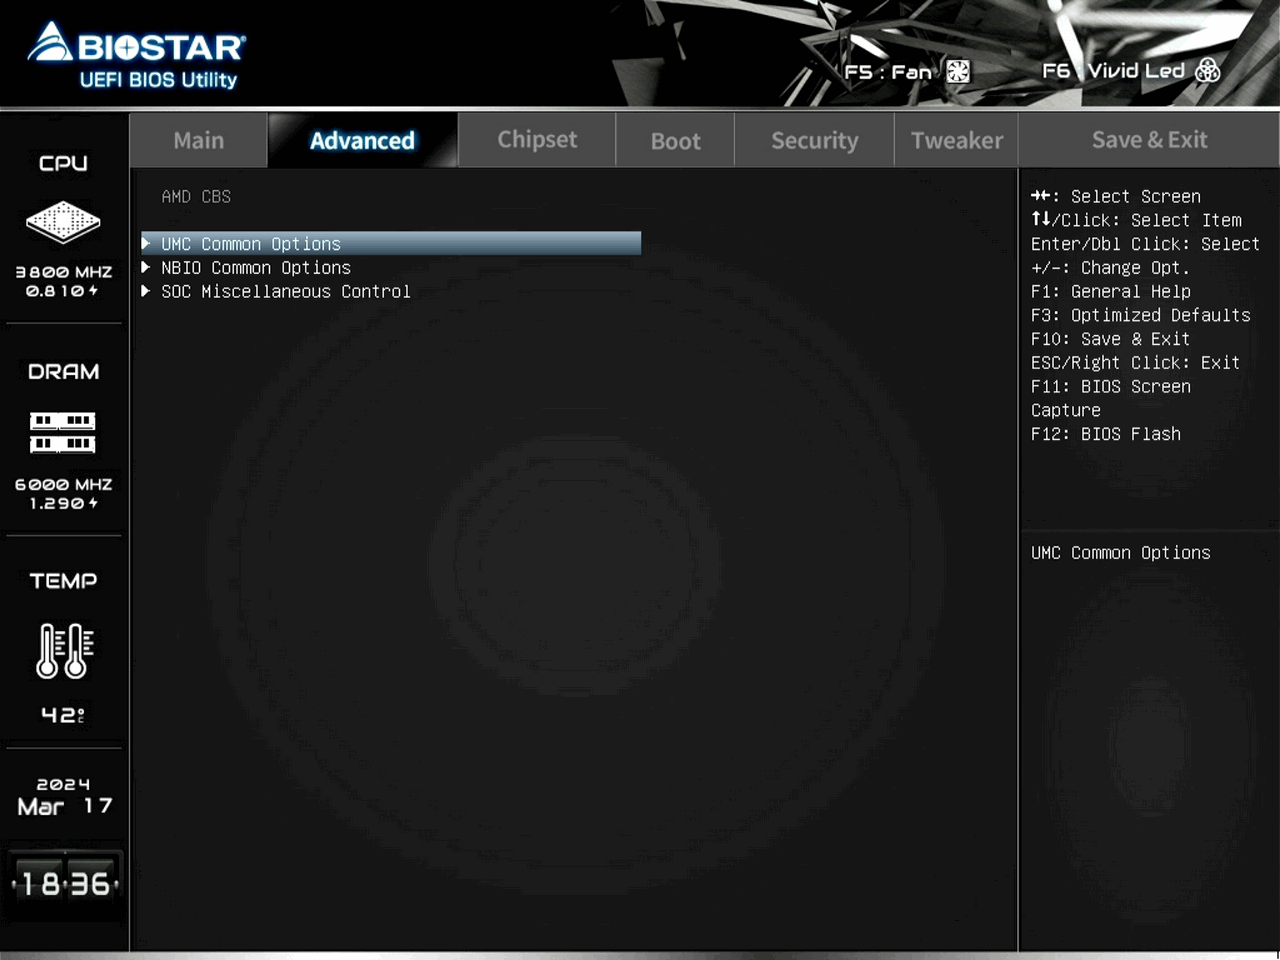This screenshot has height=960, width=1280.
Task: Click the Mar 17 date display
Action: pos(65,806)
